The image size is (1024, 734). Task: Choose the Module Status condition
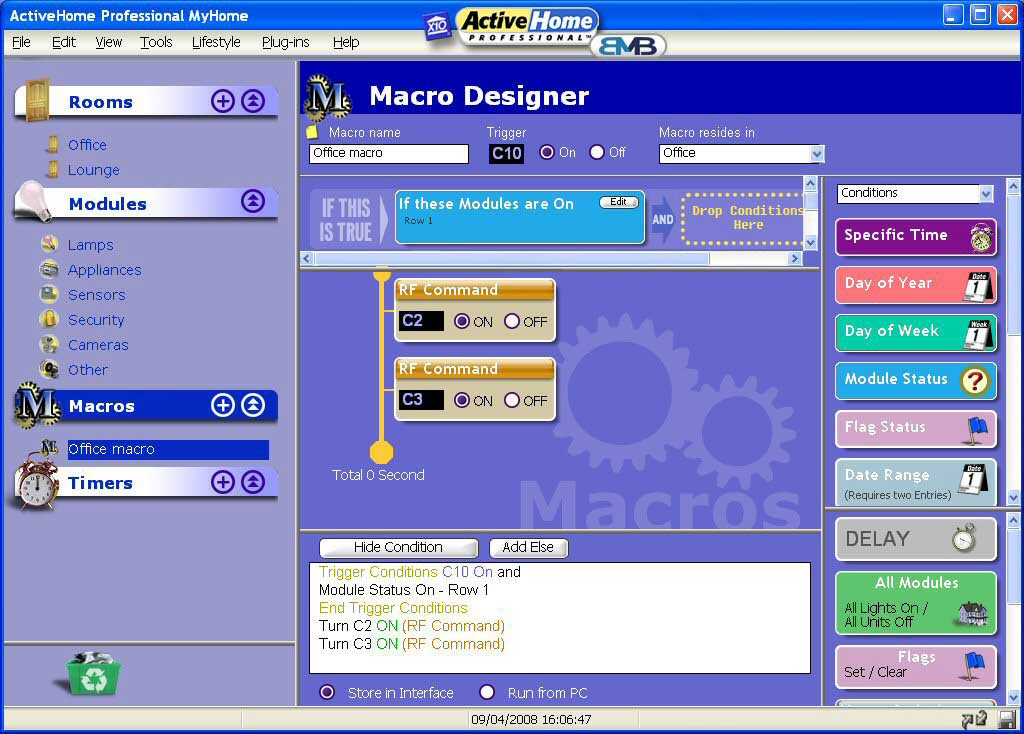pyautogui.click(x=915, y=380)
